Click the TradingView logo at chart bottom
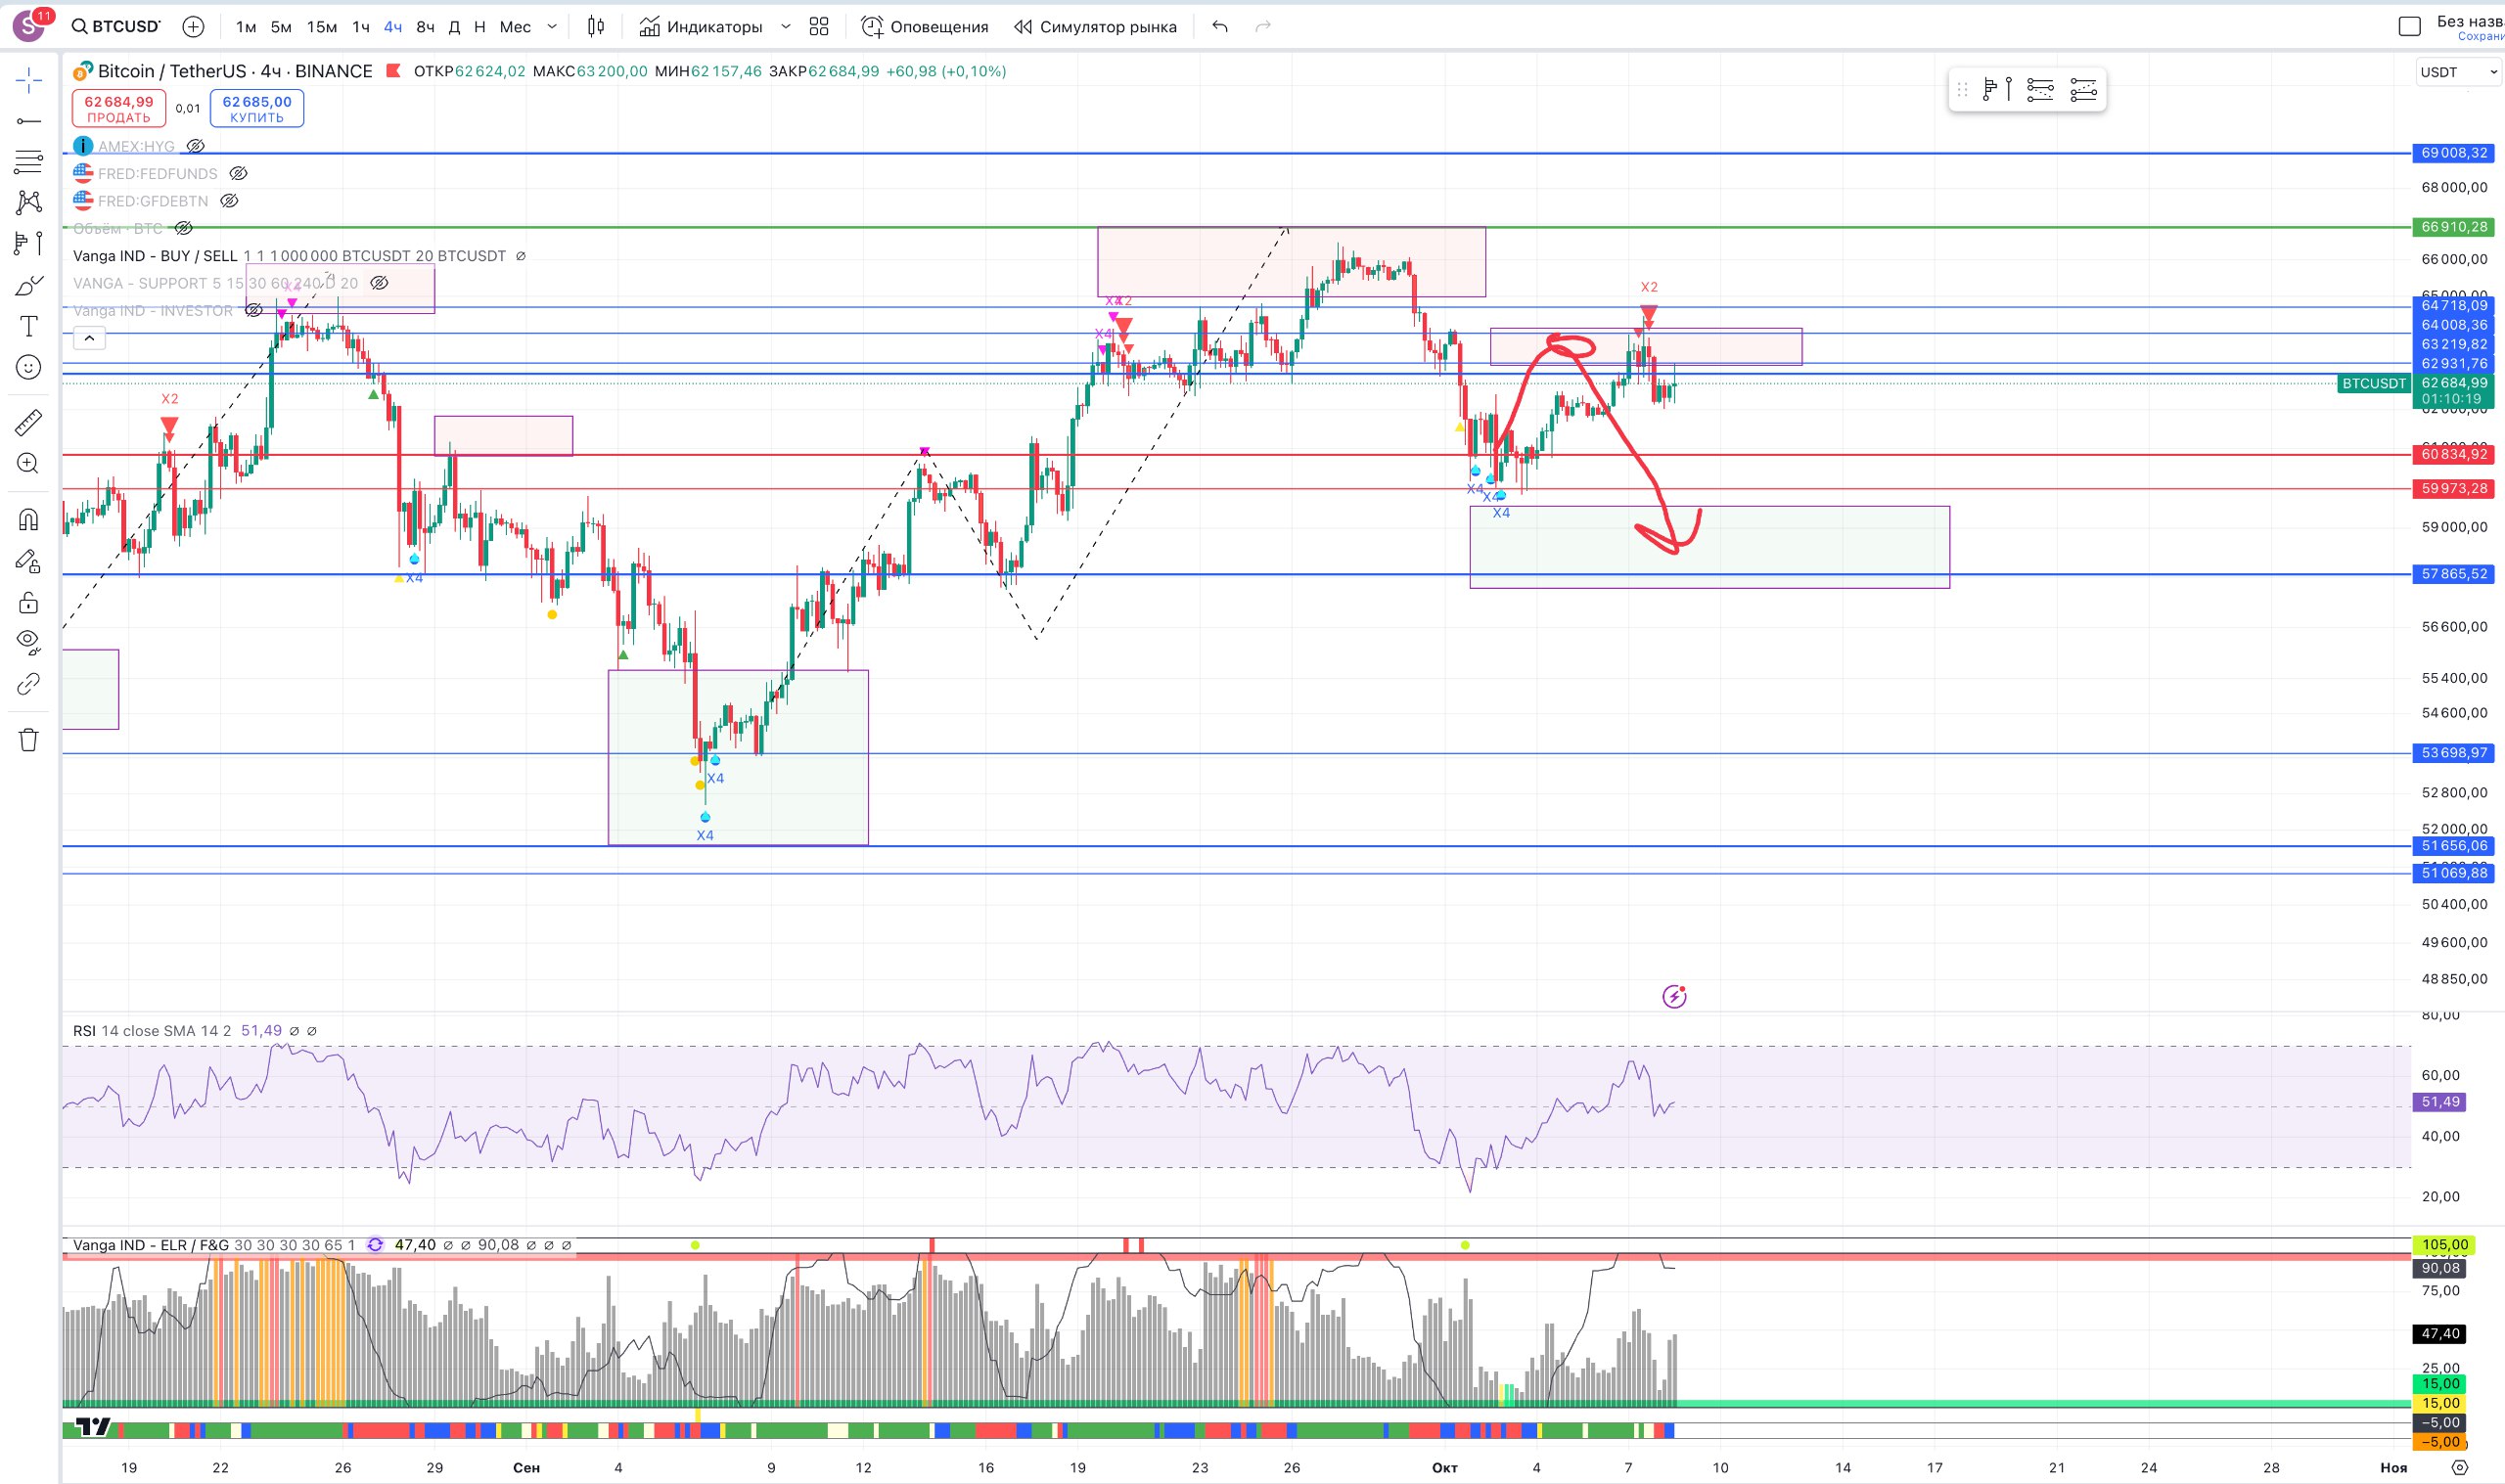This screenshot has width=2505, height=1484. [x=94, y=1426]
